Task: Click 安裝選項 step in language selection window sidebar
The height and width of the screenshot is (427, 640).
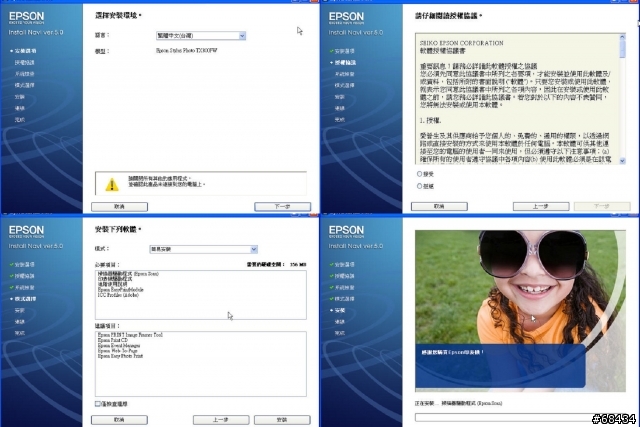Action: pos(25,51)
